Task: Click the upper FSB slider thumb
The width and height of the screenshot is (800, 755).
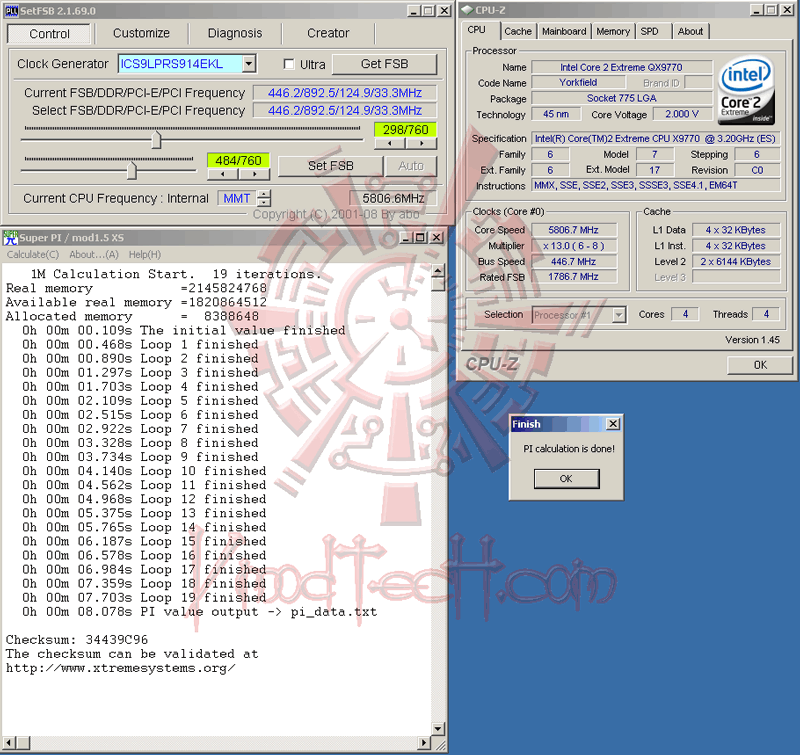Action: (x=157, y=139)
